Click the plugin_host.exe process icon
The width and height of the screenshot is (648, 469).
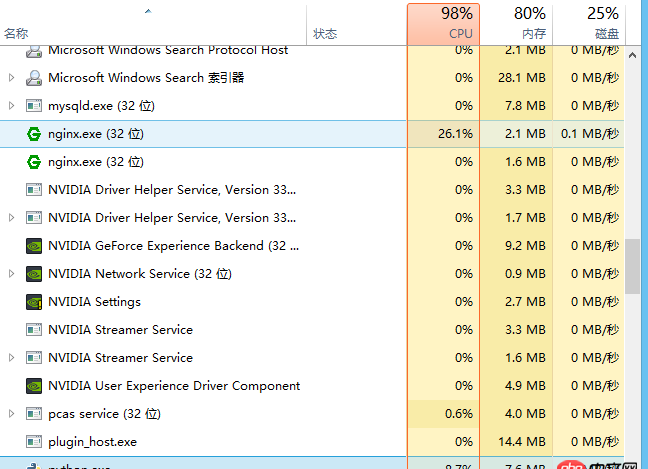pos(33,441)
